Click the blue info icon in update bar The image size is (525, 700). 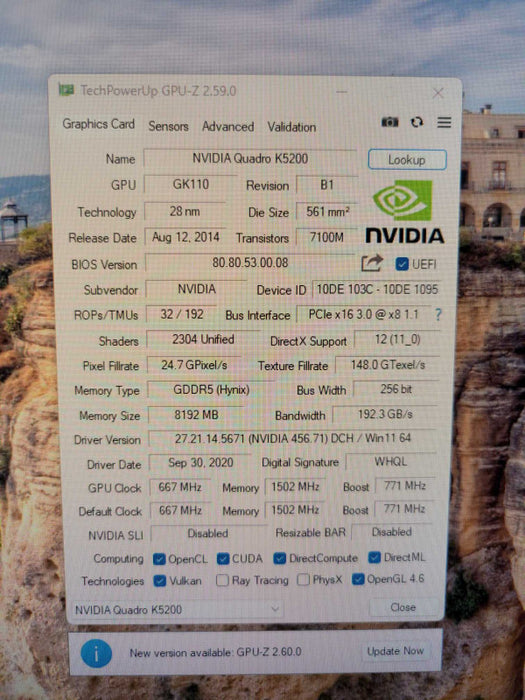pyautogui.click(x=96, y=654)
